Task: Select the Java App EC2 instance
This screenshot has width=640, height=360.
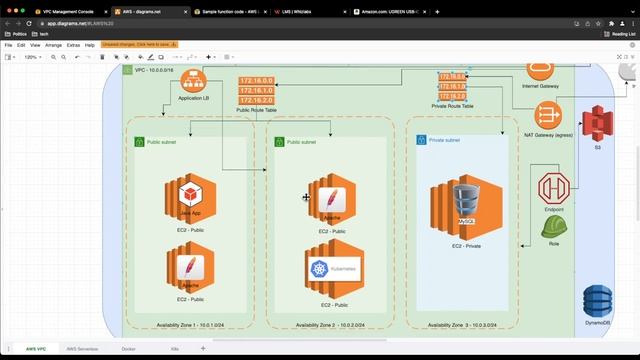Action: (x=190, y=198)
